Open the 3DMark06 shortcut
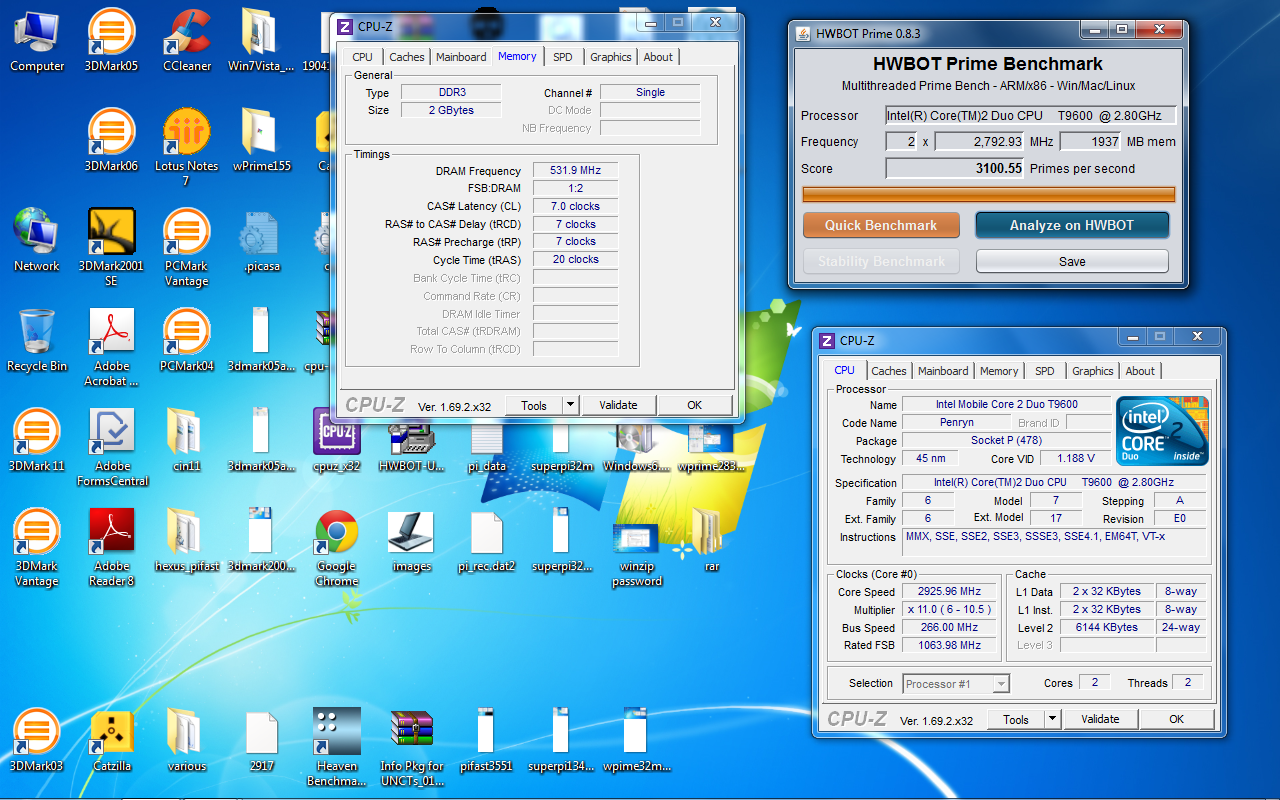This screenshot has width=1280, height=800. [111, 140]
